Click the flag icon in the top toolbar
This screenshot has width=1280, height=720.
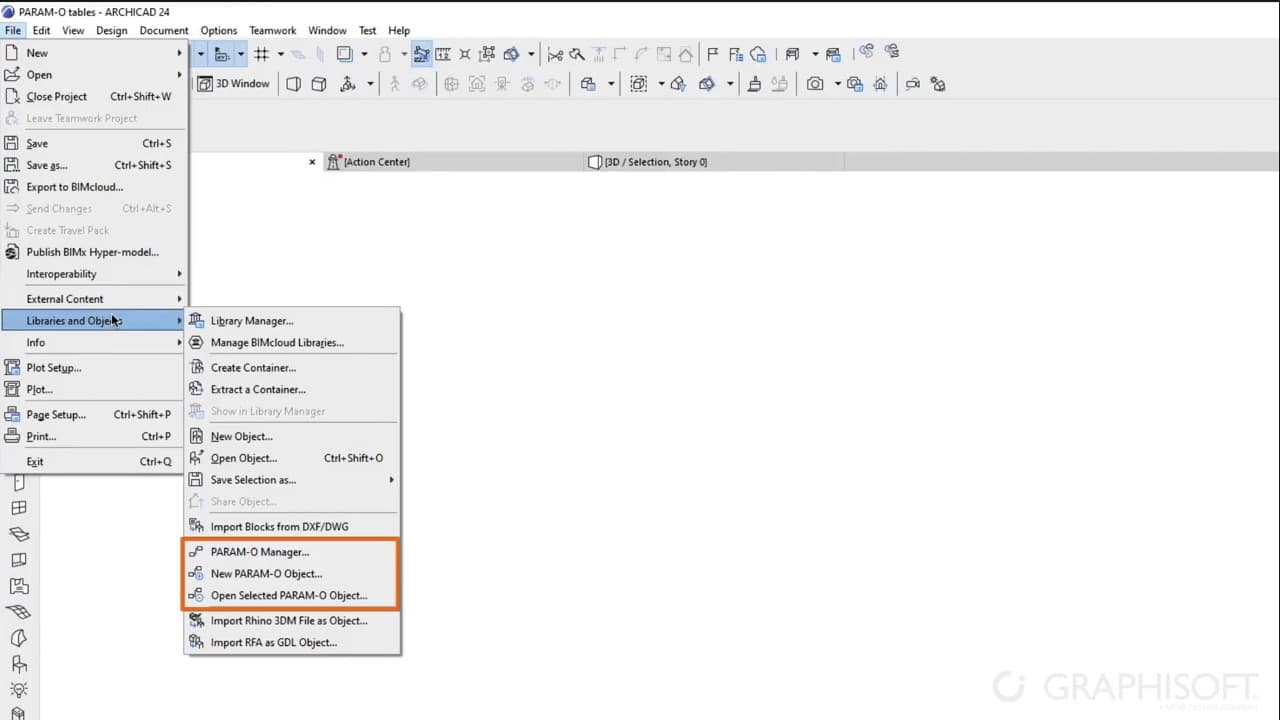coord(712,54)
